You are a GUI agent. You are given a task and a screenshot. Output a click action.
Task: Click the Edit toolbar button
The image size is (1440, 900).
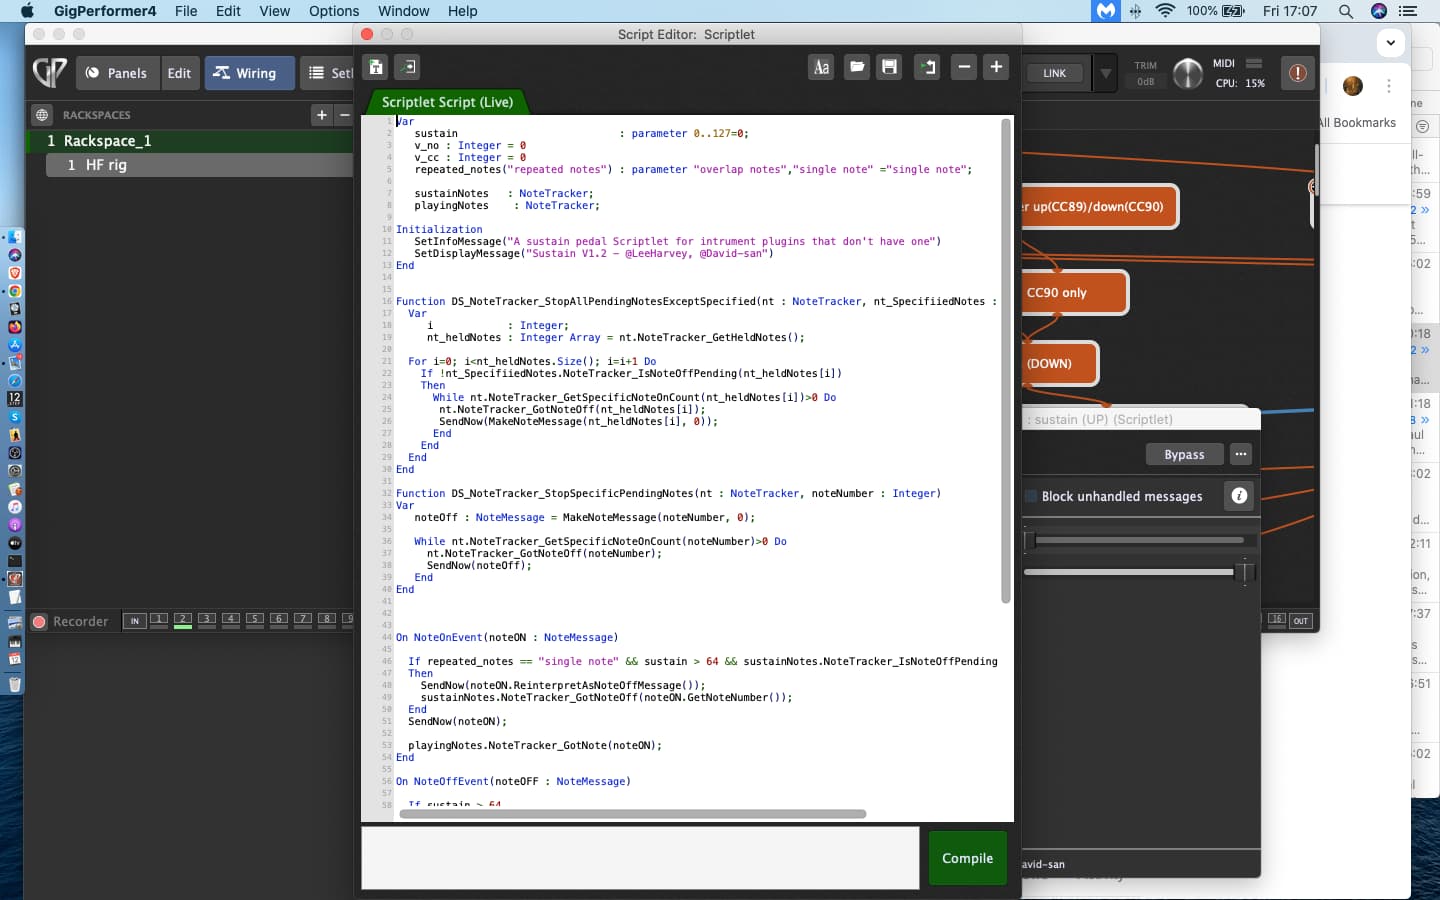179,73
